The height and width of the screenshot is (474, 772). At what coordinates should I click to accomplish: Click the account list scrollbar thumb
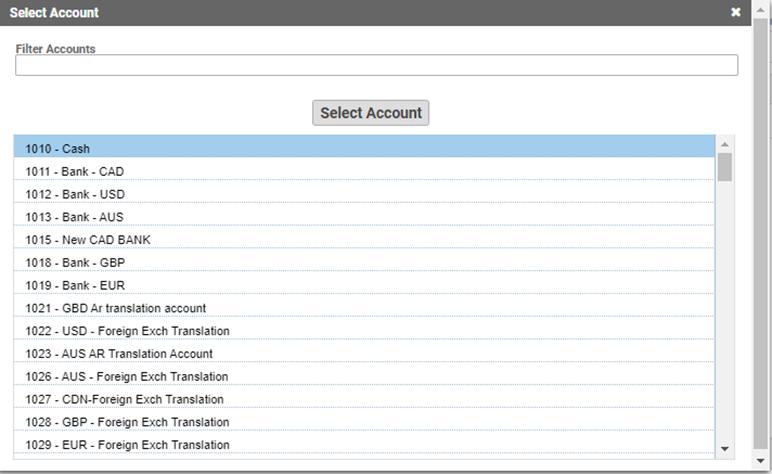coord(725,167)
